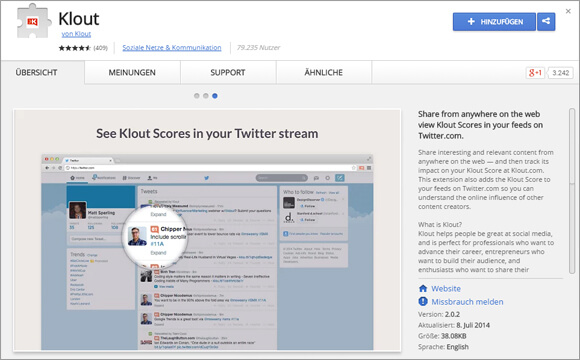The height and width of the screenshot is (360, 580).
Task: Close the extension detail dialog
Action: 568,11
